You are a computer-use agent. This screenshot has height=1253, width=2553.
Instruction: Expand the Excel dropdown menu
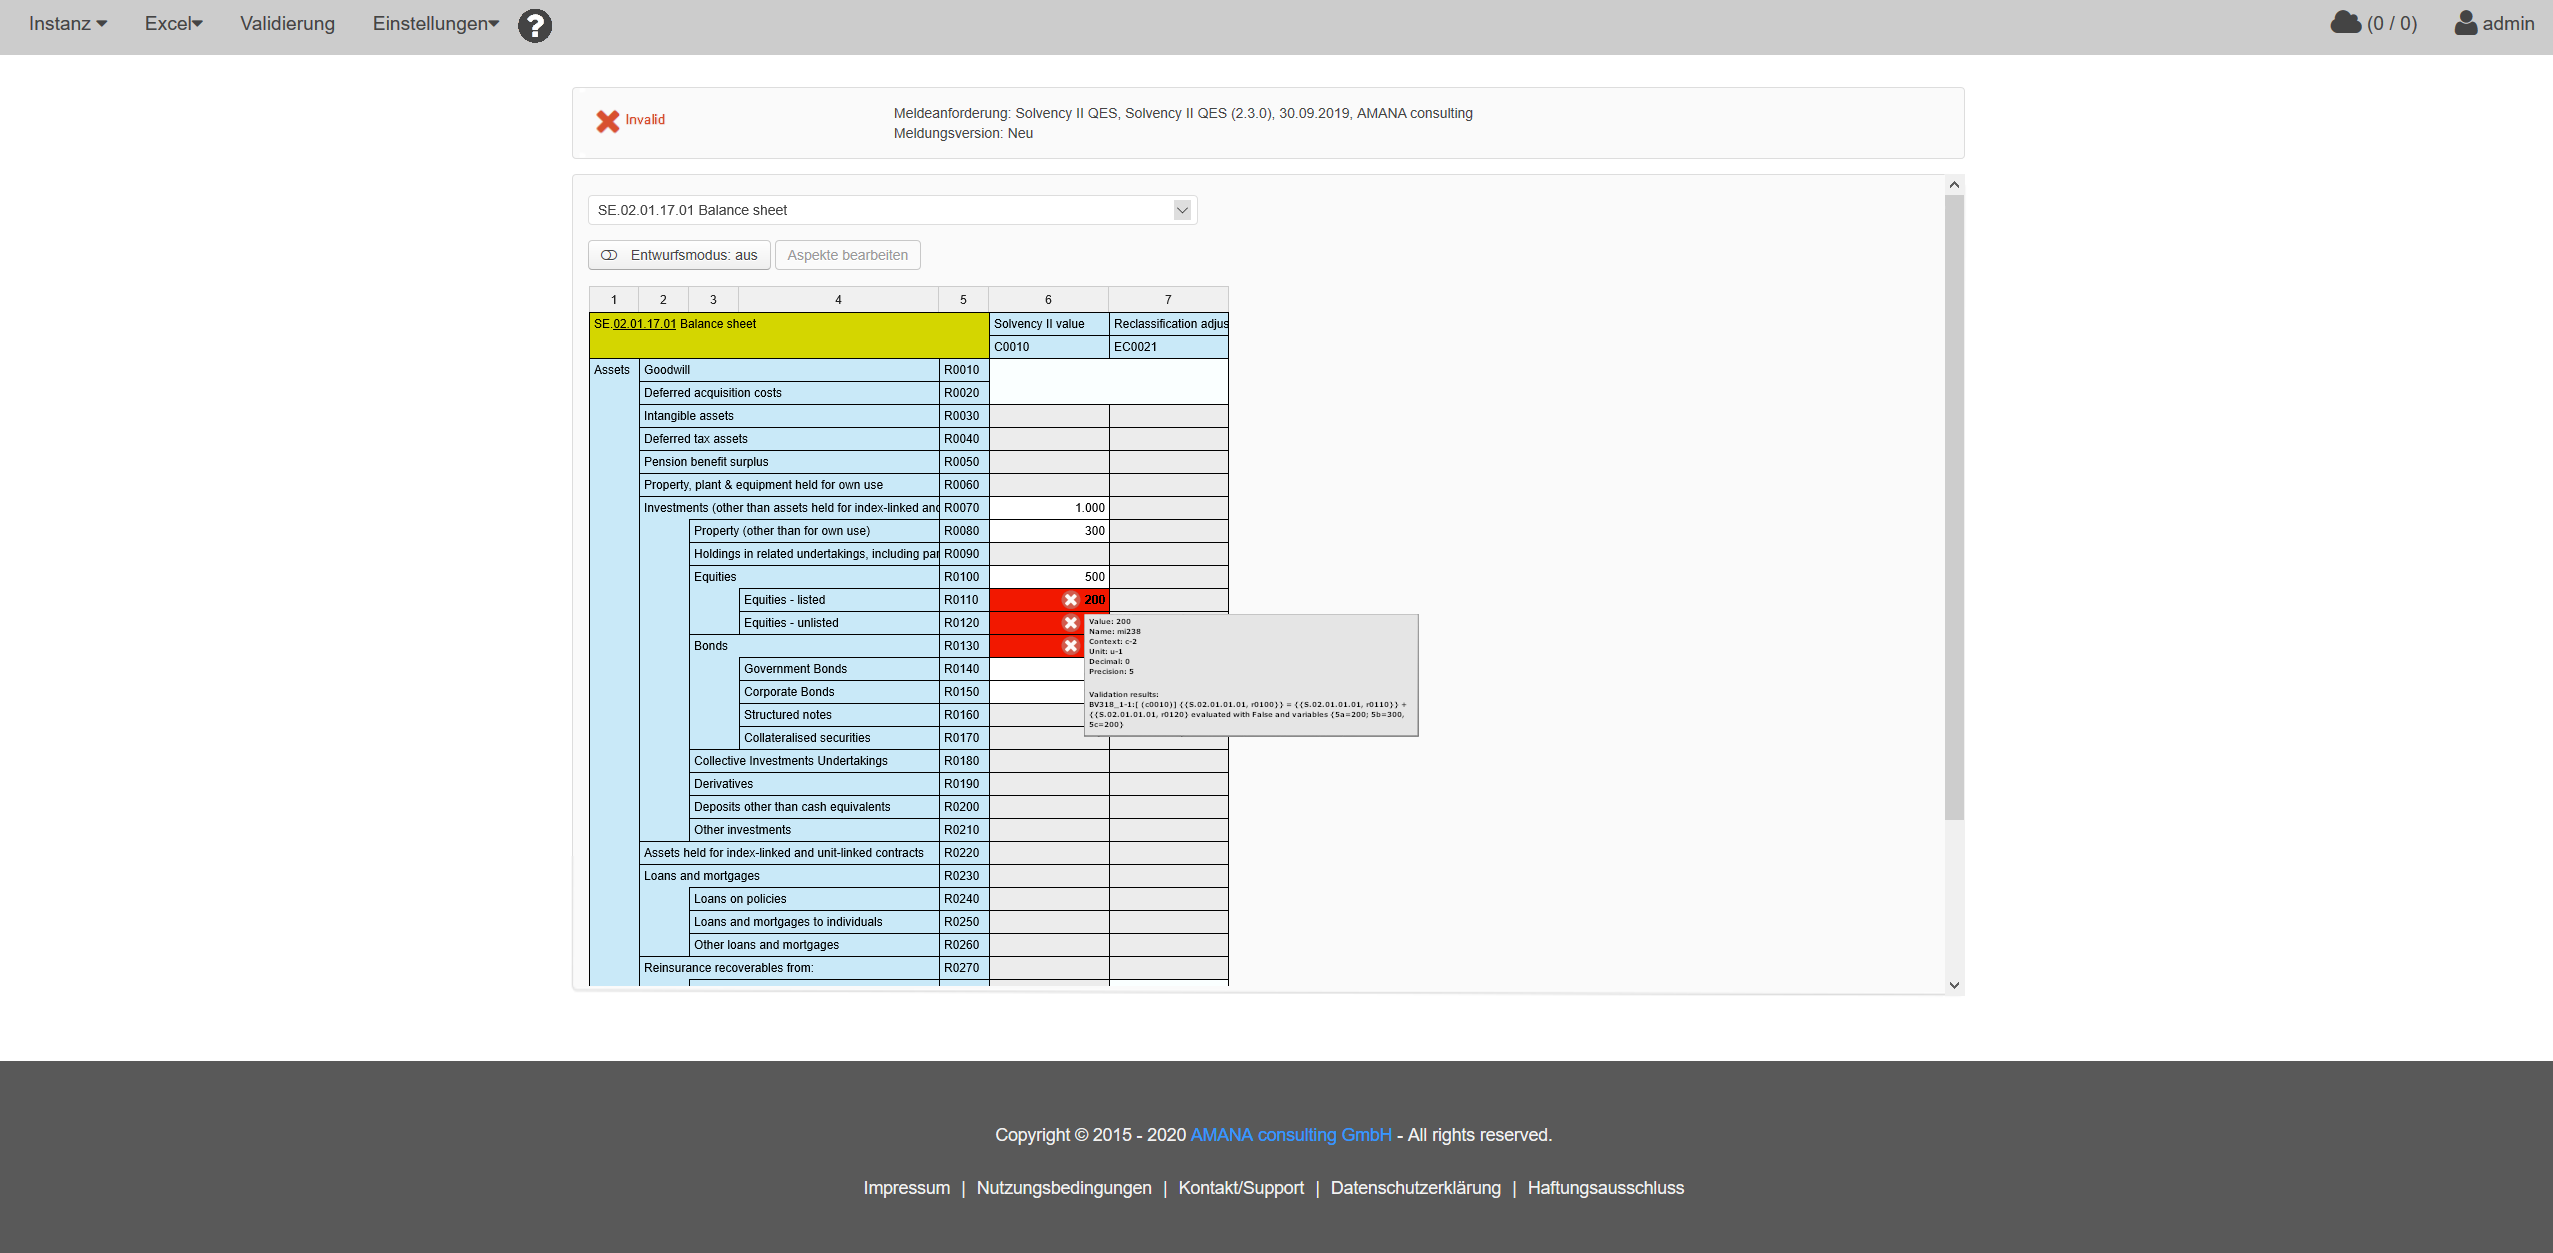coord(173,24)
